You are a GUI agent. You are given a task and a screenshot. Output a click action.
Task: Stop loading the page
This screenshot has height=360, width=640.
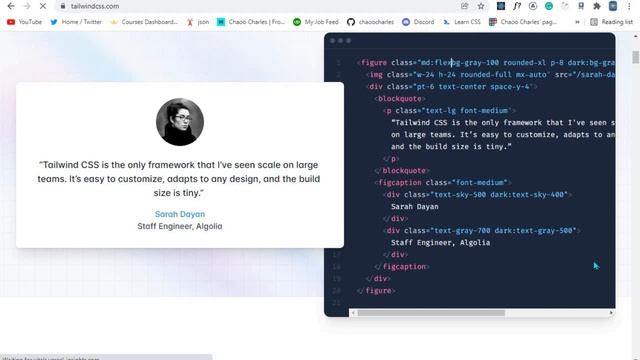(43, 6)
